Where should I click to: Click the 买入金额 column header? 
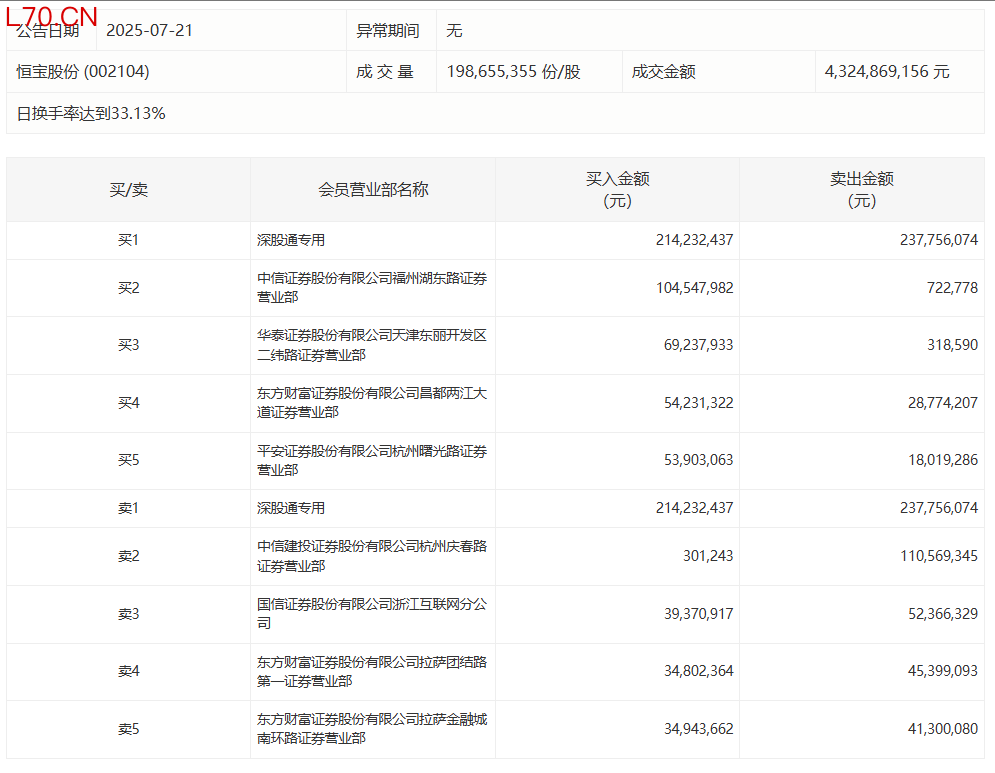pos(617,189)
